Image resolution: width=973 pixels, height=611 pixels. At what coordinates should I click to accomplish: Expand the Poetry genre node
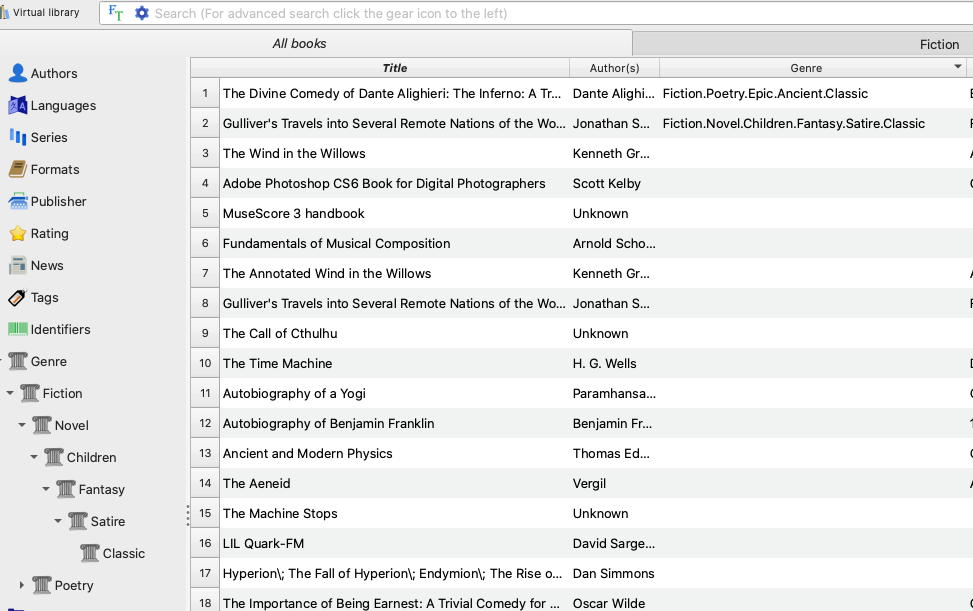22,585
